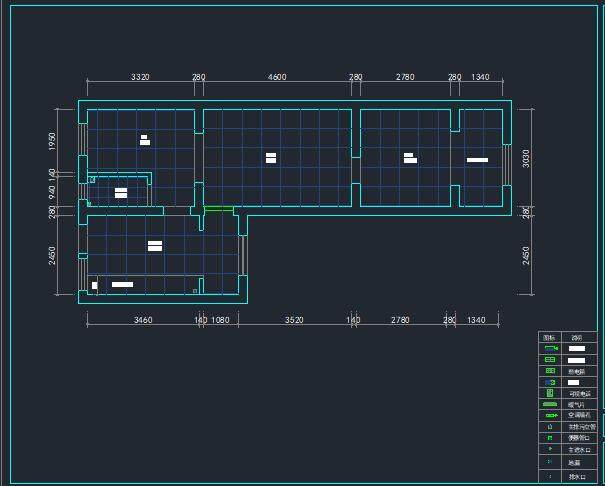Click the 说明 header cell in the legend
The image size is (605, 486).
click(576, 337)
